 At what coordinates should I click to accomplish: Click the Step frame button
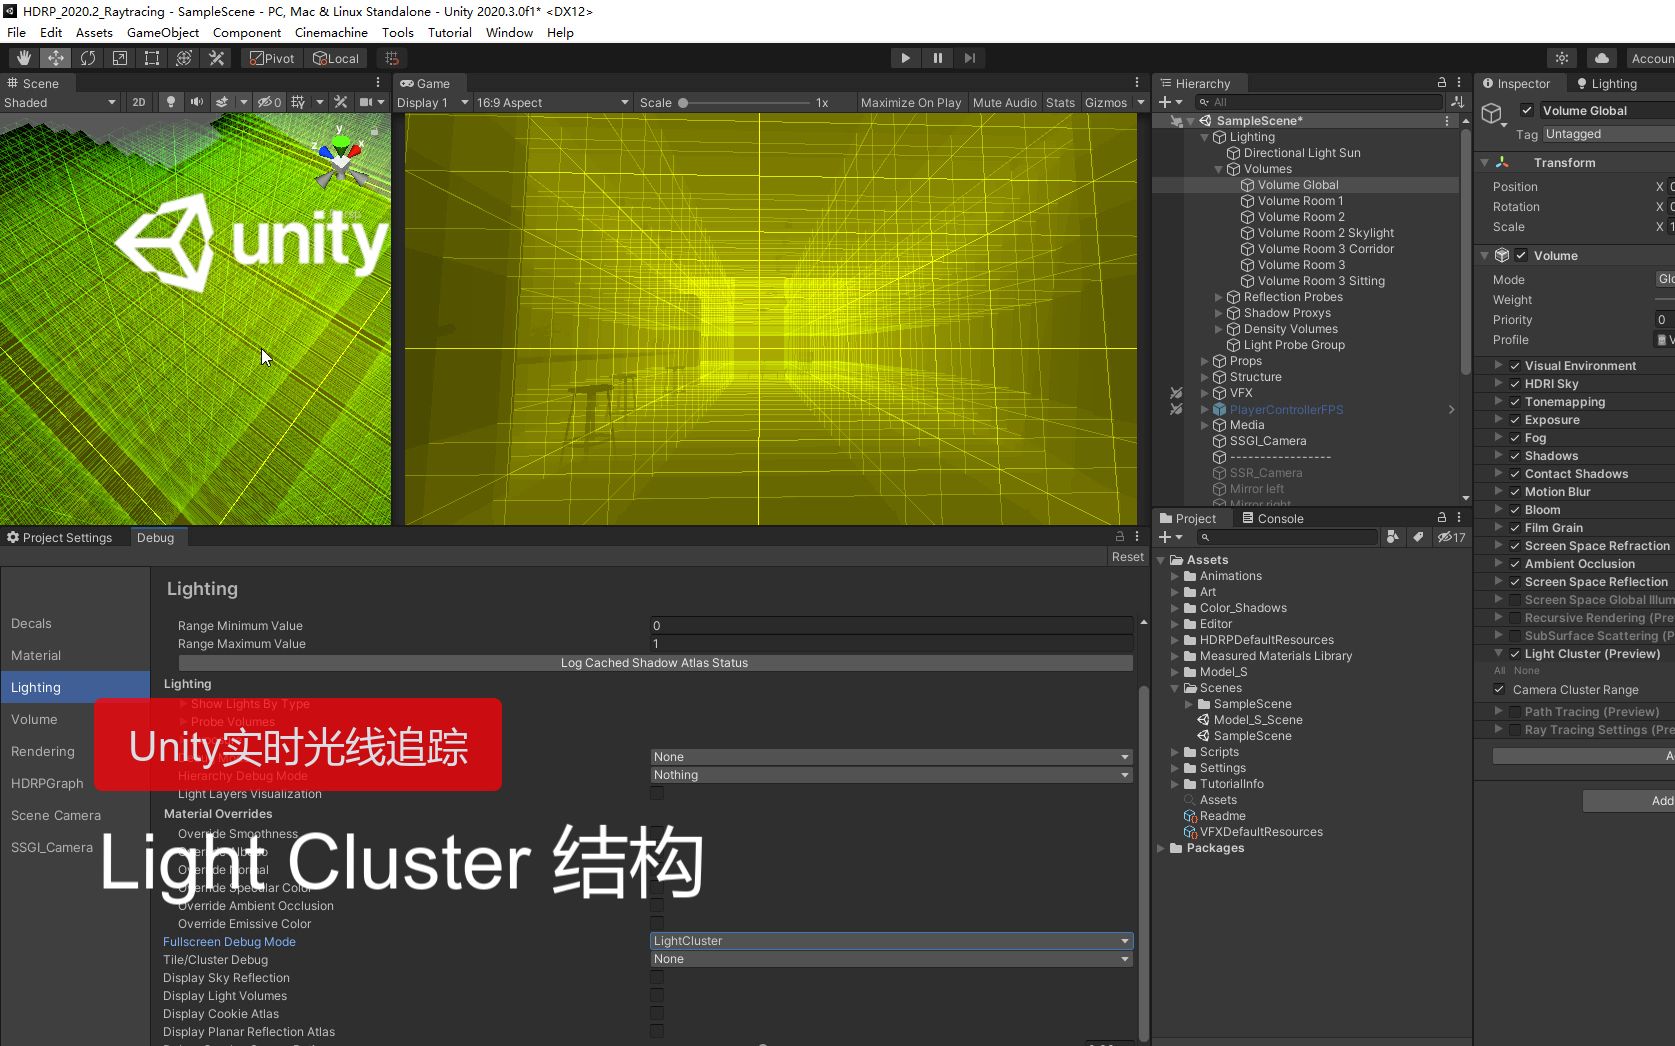tap(969, 58)
